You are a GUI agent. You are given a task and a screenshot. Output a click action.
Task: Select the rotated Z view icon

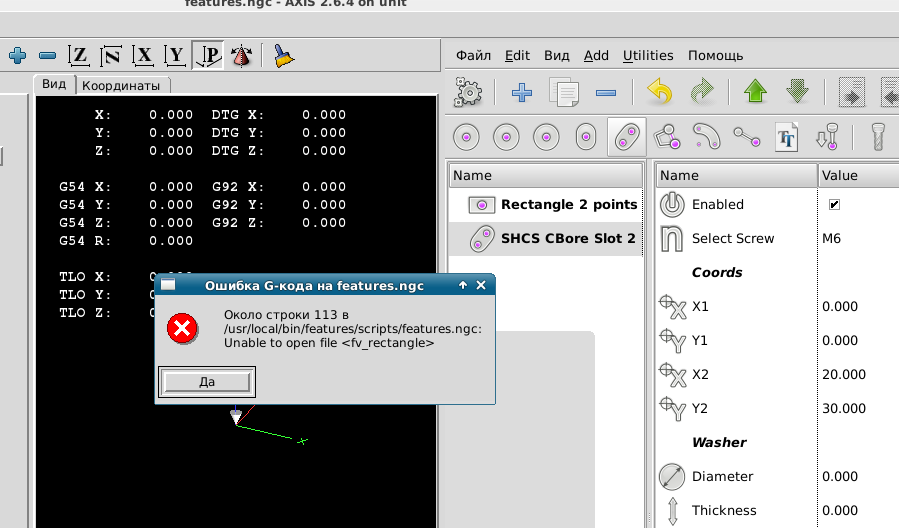pyautogui.click(x=111, y=56)
